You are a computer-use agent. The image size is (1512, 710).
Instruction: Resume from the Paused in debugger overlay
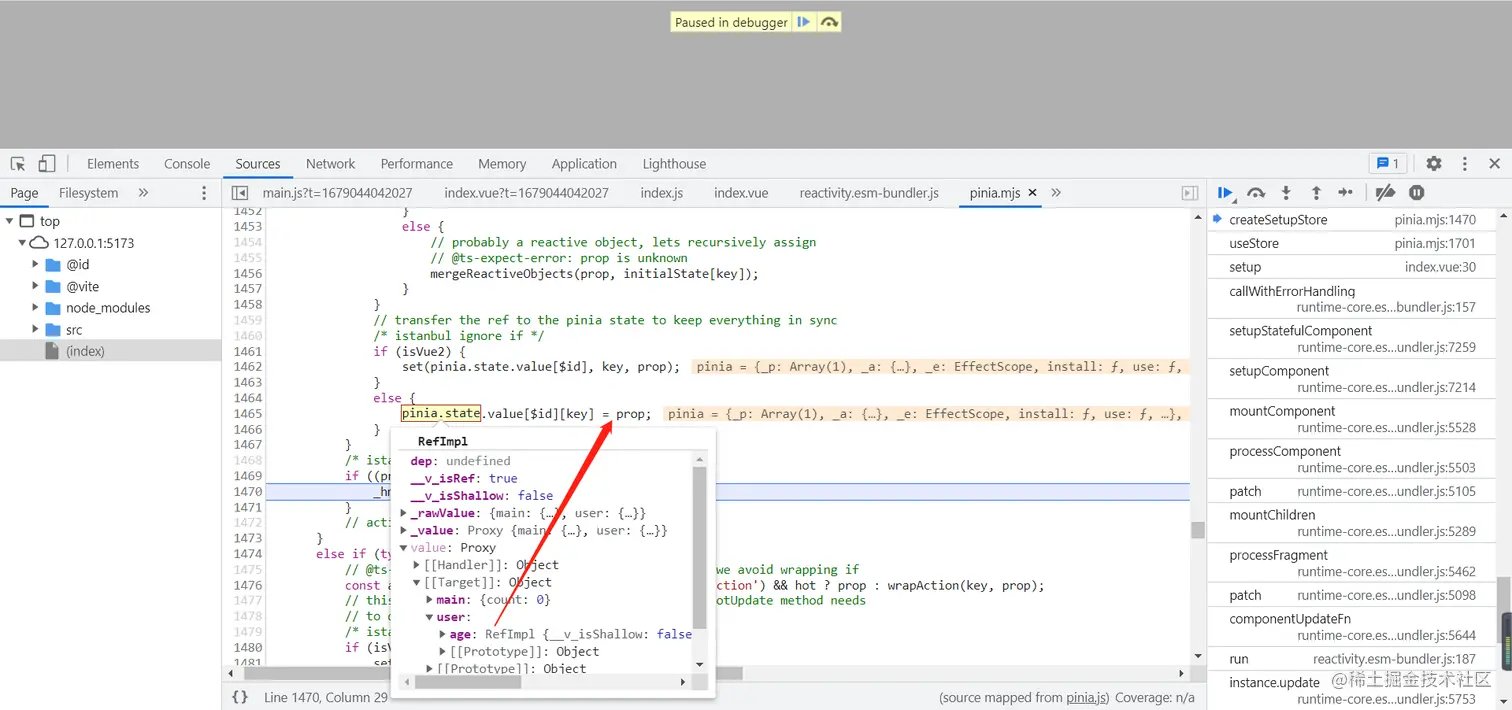[x=804, y=22]
